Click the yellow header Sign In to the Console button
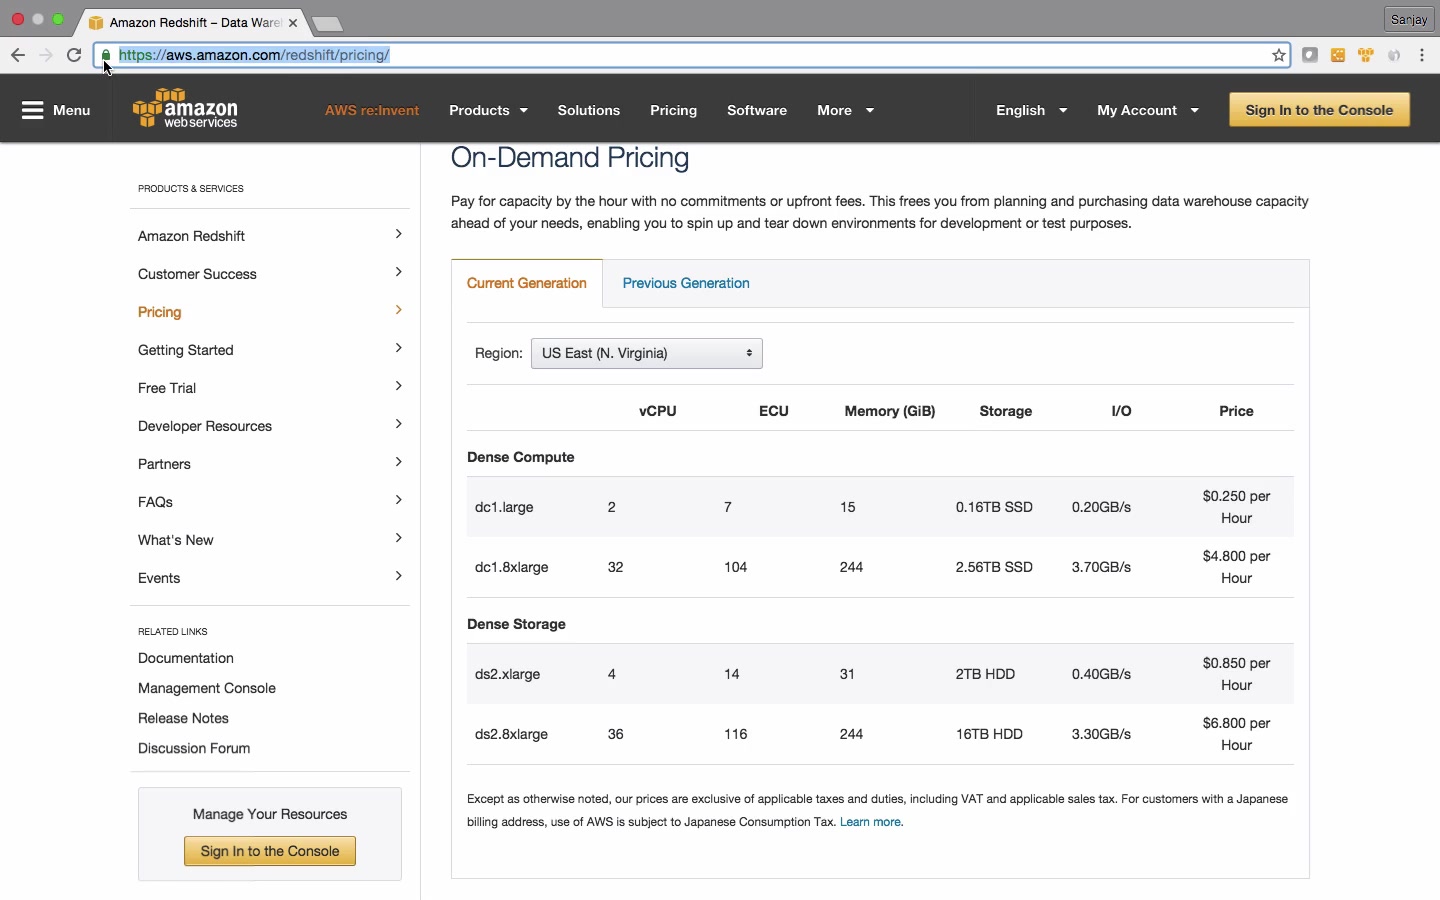 (x=1319, y=111)
